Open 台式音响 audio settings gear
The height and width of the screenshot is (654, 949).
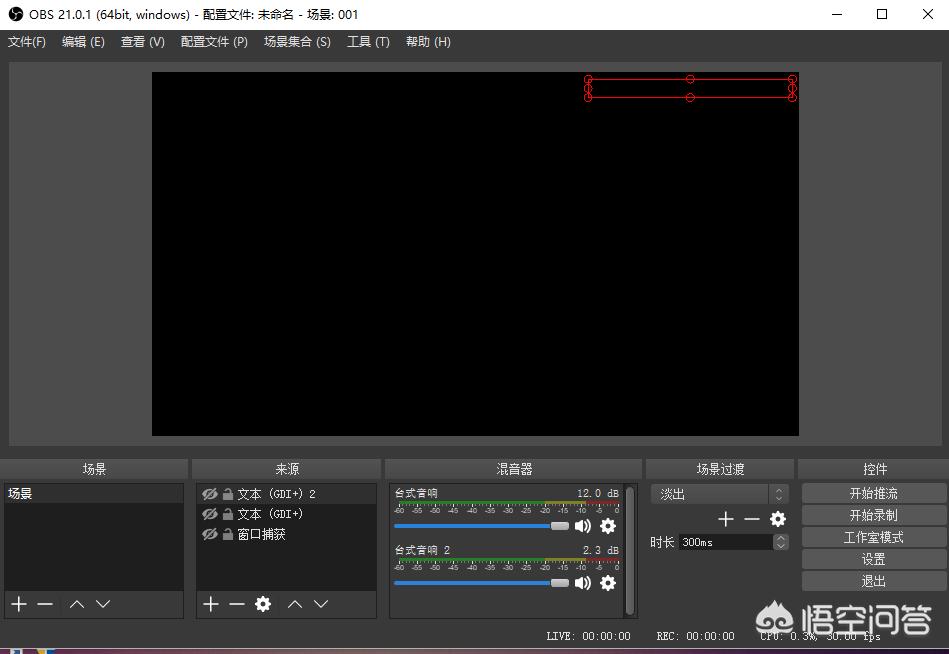pyautogui.click(x=608, y=526)
